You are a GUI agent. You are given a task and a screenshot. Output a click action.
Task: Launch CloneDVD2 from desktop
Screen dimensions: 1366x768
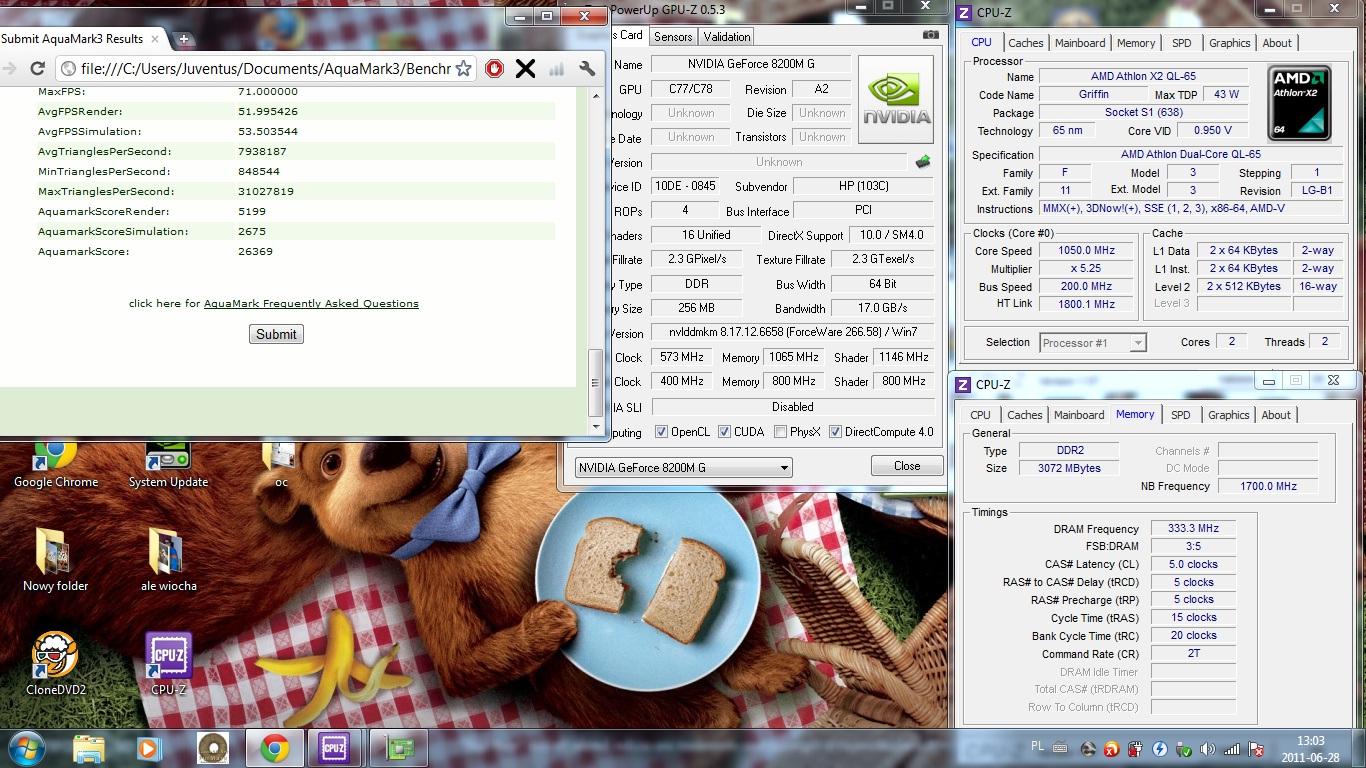(x=56, y=663)
